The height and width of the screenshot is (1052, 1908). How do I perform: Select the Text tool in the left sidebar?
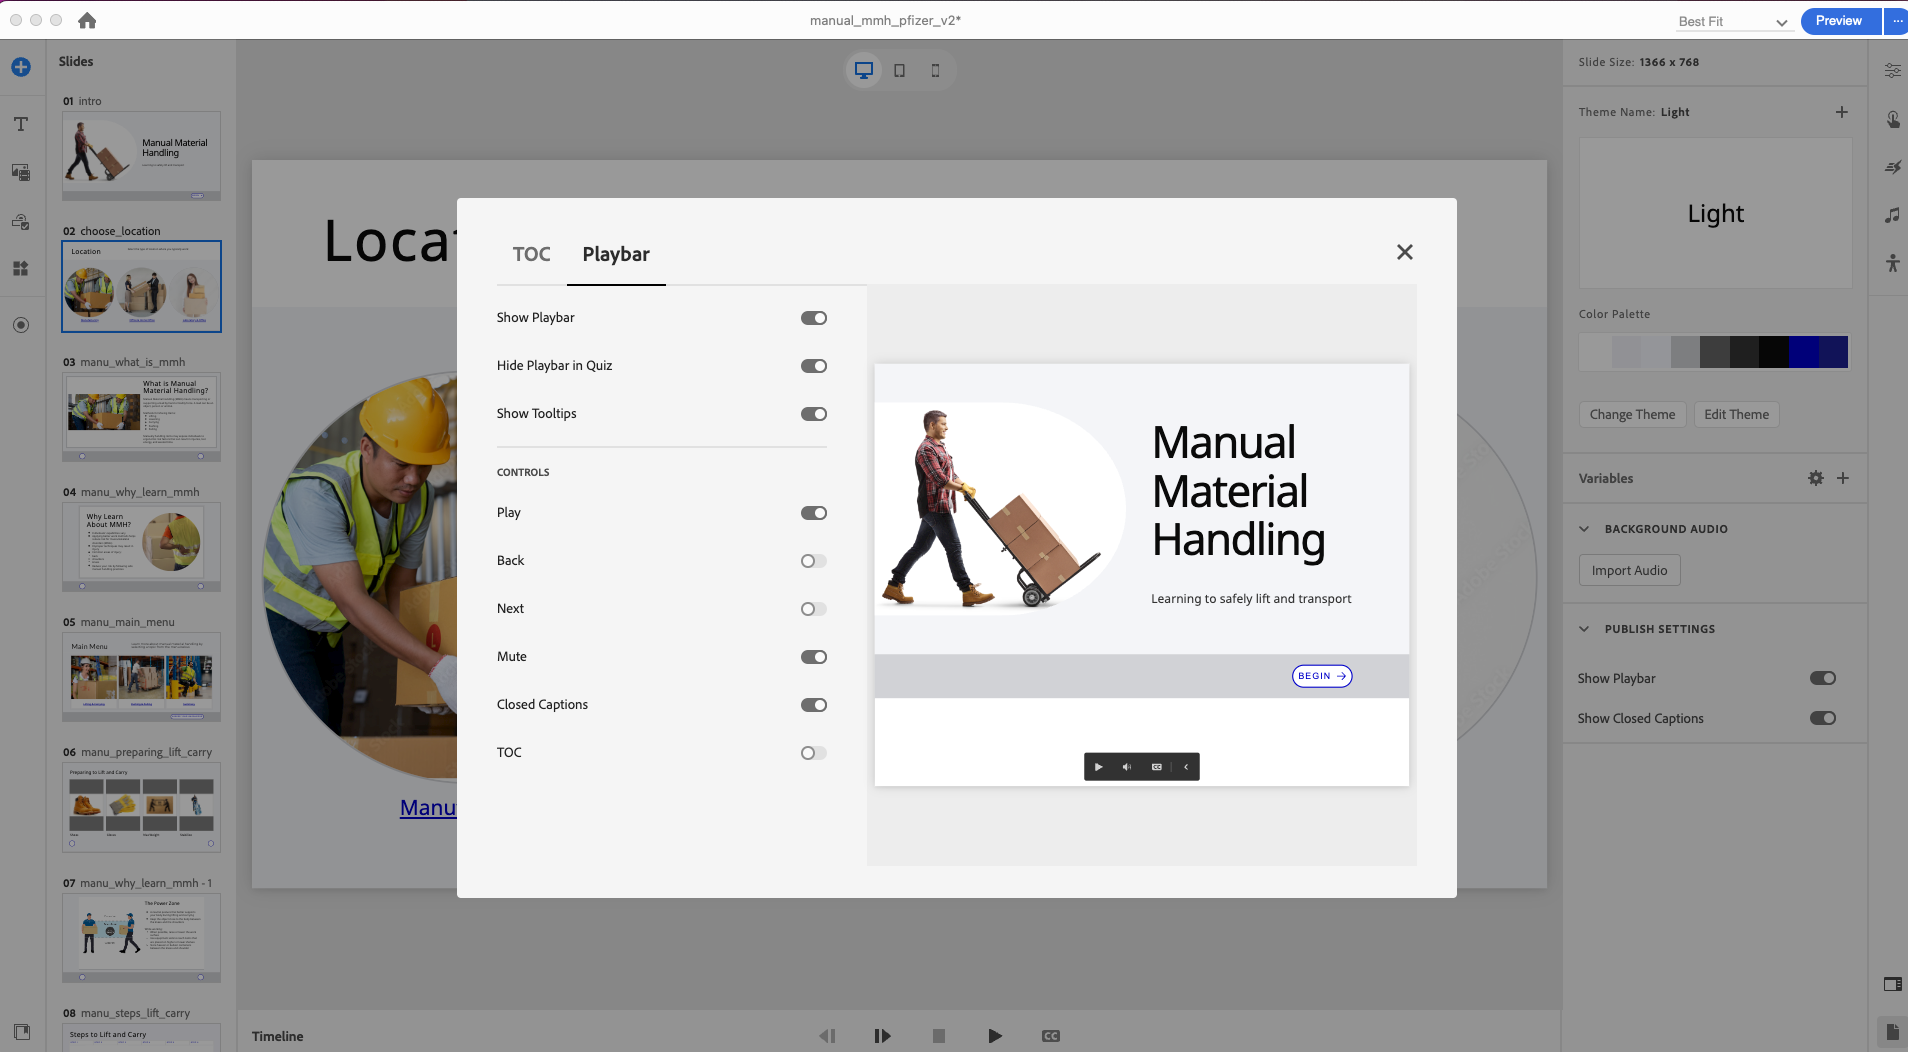tap(21, 124)
